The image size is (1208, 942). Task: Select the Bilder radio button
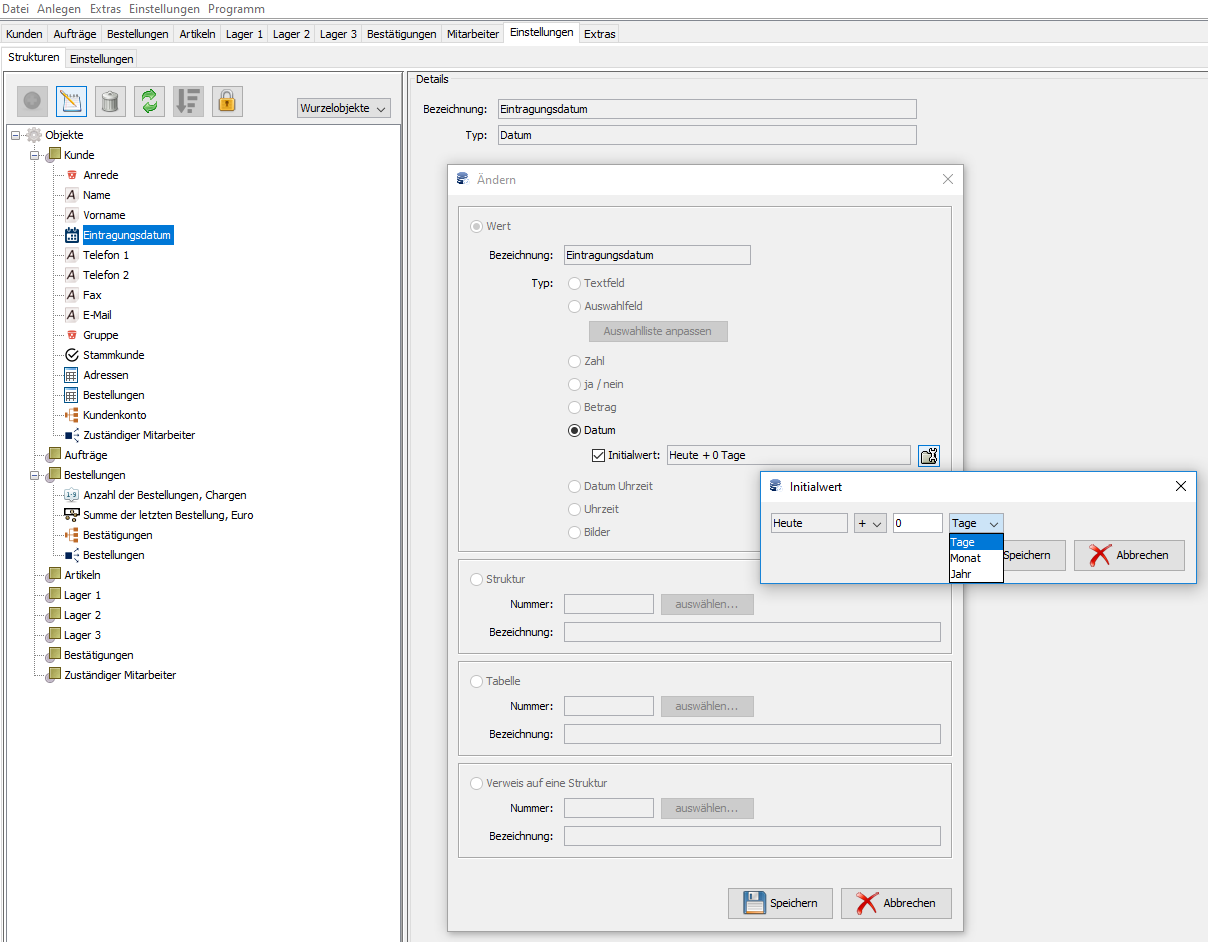[x=575, y=532]
